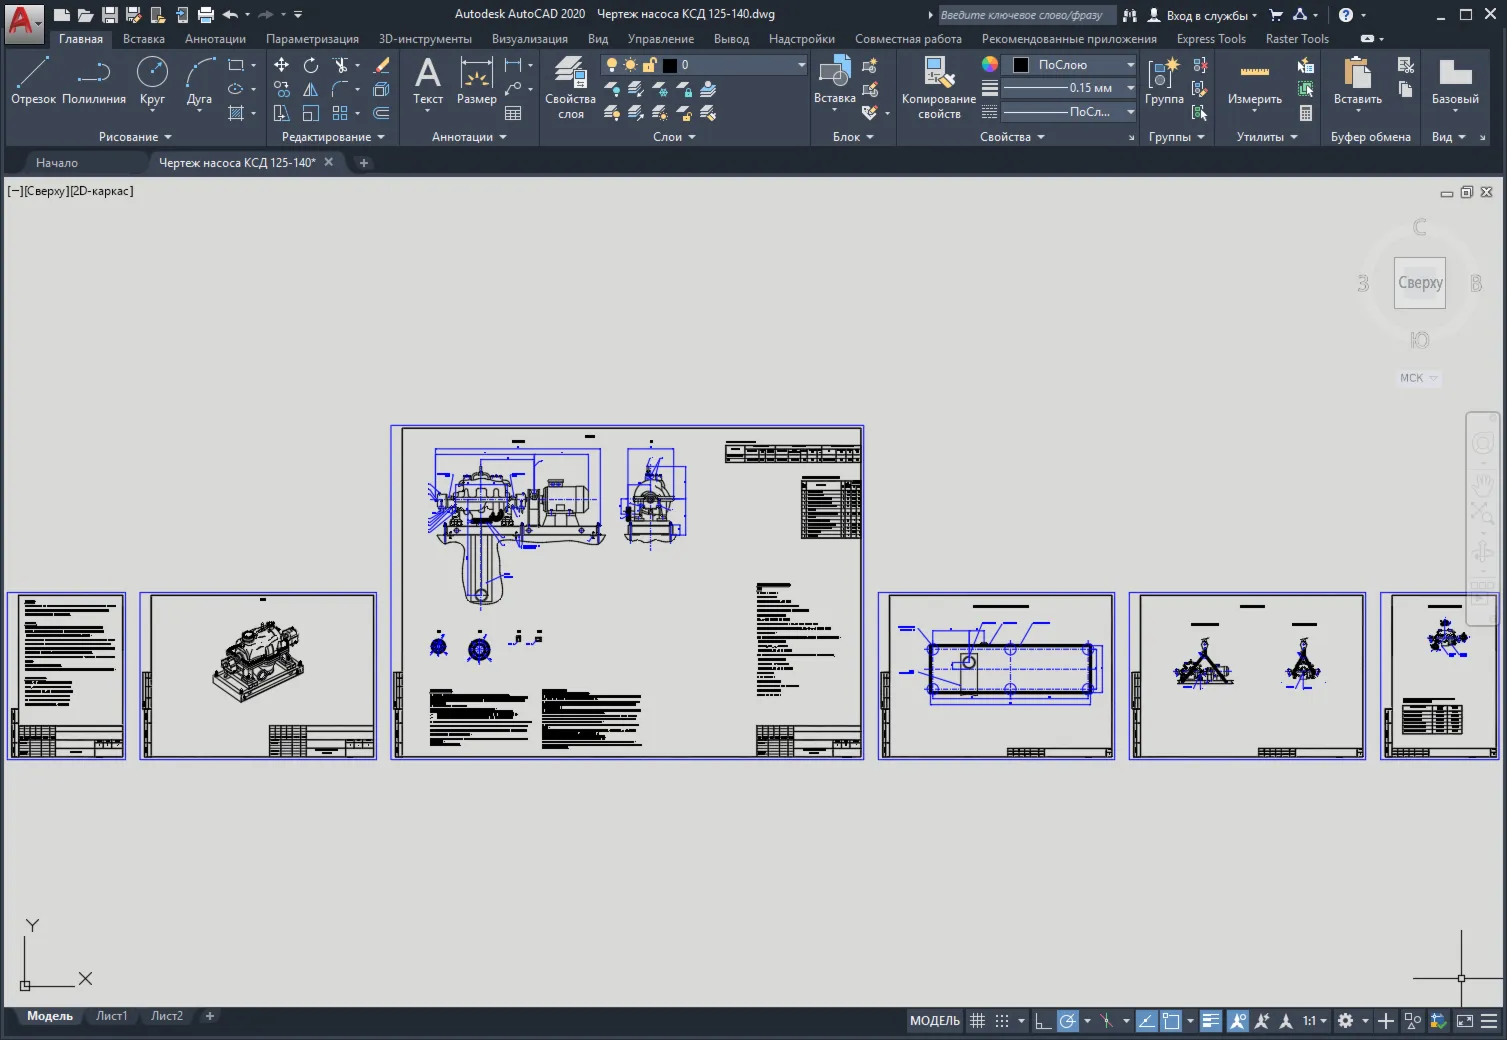Use Копирование свойств match properties
This screenshot has width=1507, height=1040.
tap(938, 87)
